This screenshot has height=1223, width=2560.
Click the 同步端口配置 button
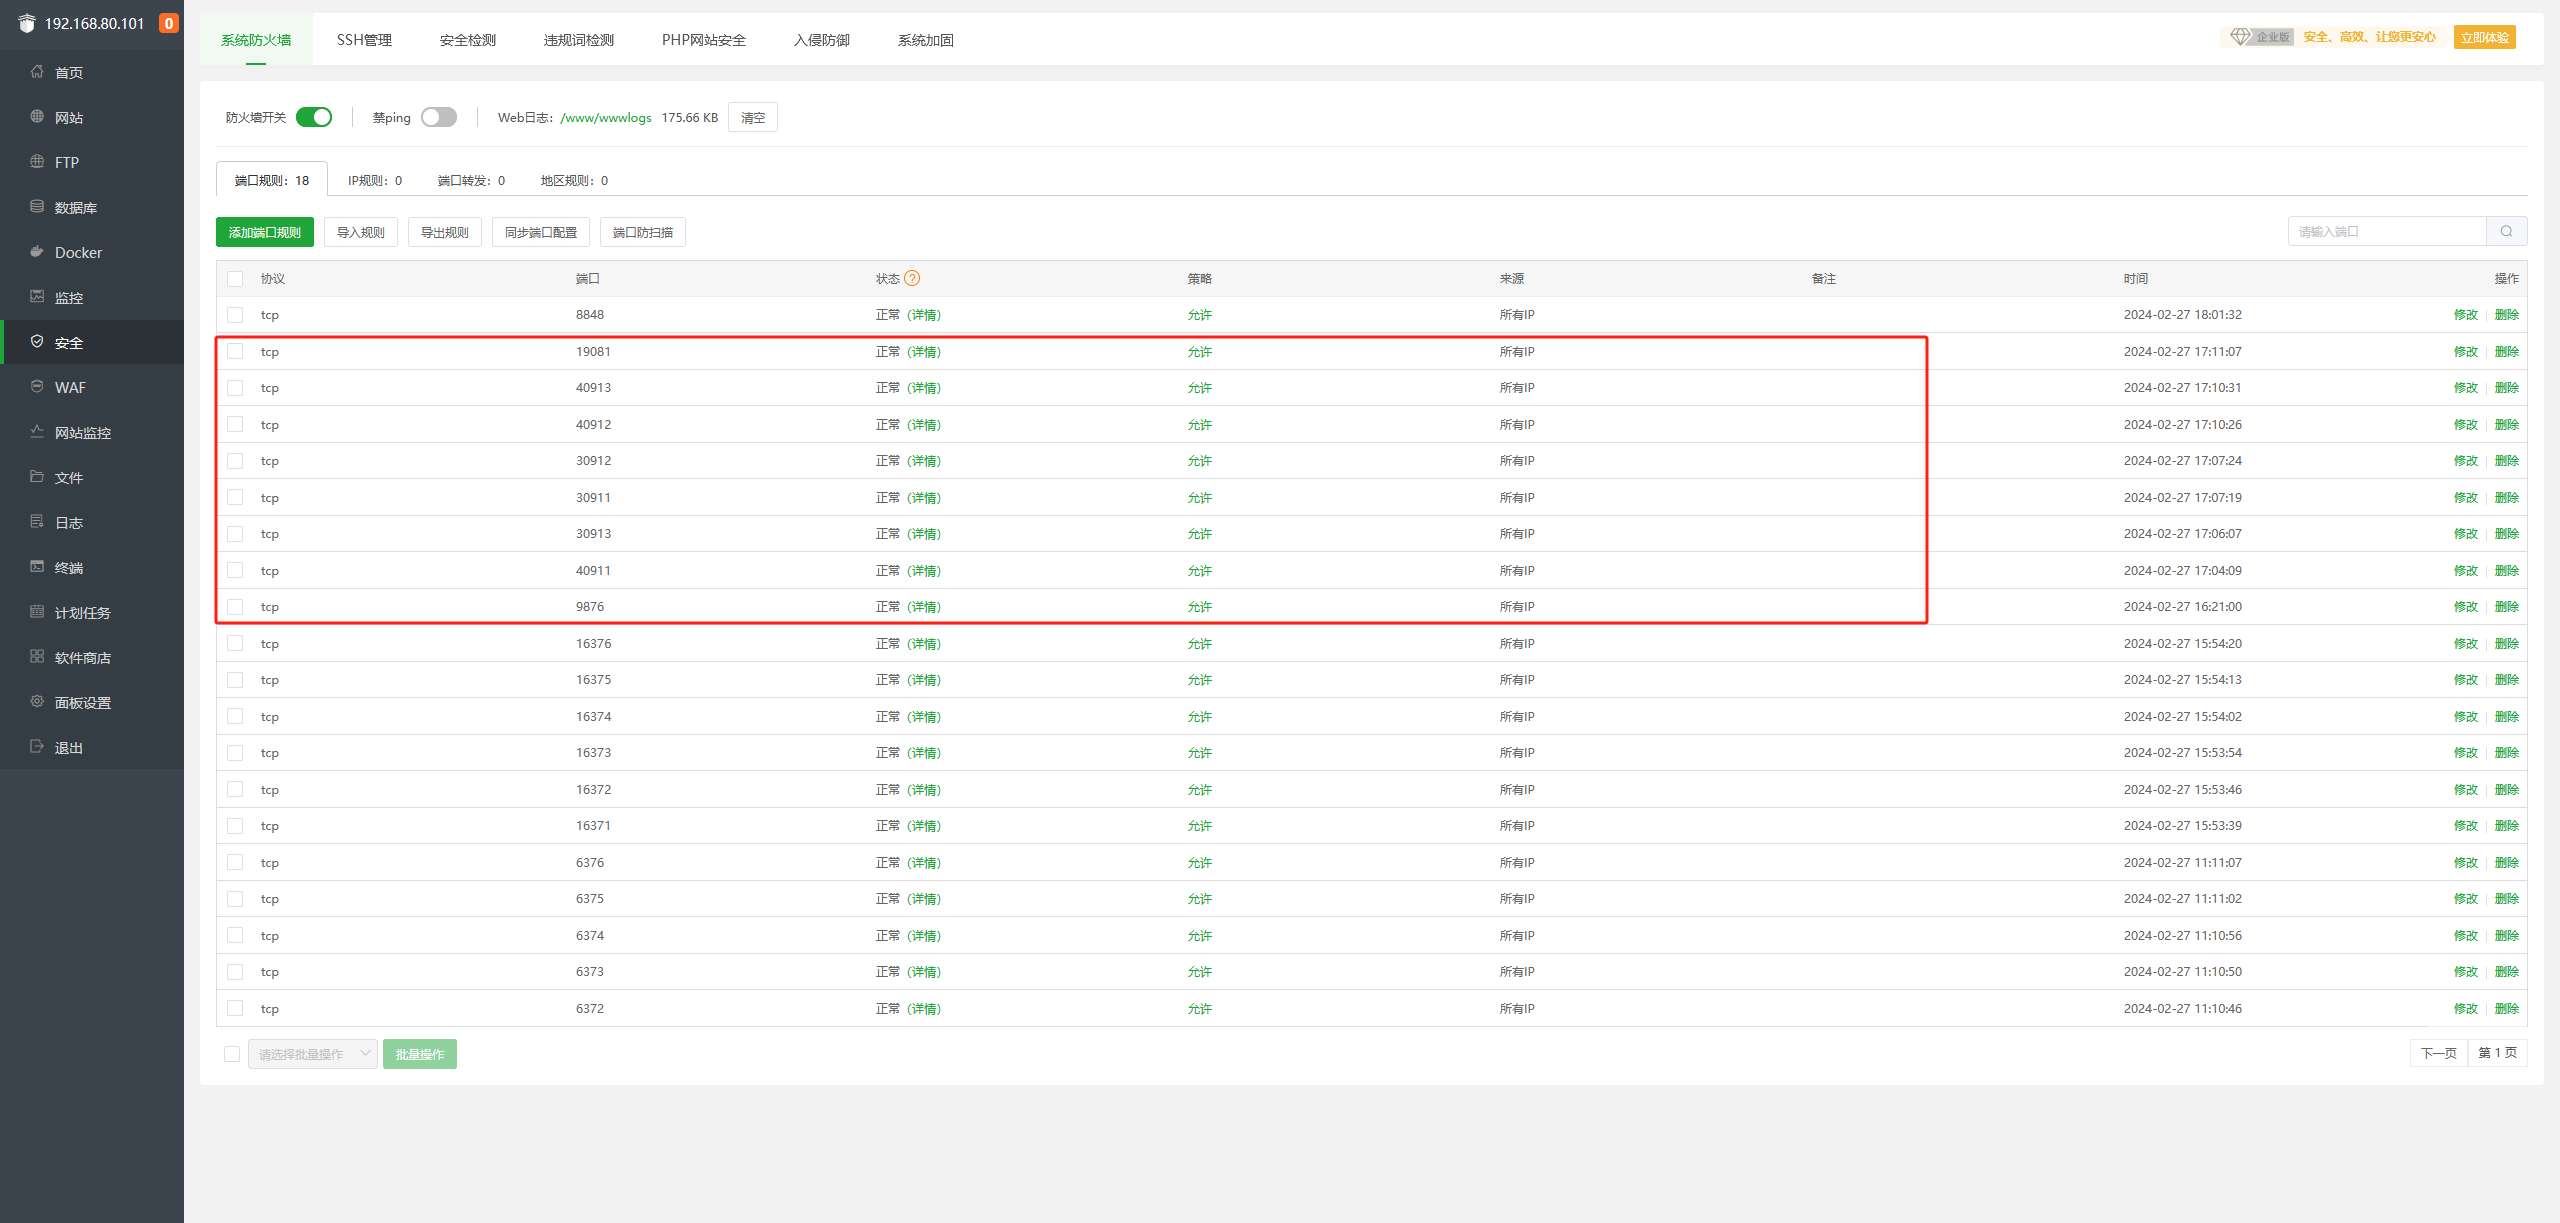click(x=541, y=232)
